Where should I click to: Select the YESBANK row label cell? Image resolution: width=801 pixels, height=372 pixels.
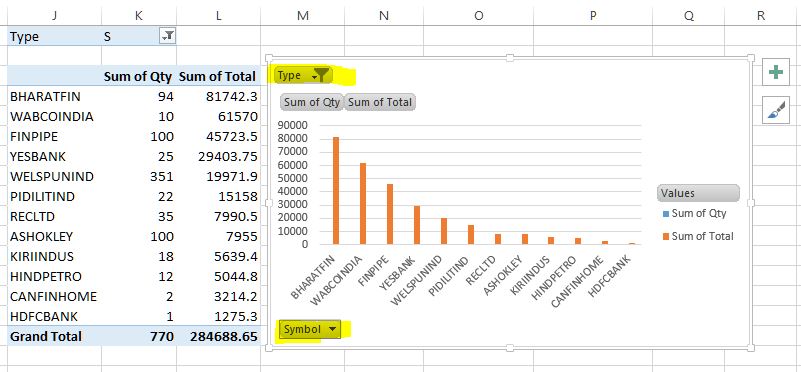[x=55, y=156]
